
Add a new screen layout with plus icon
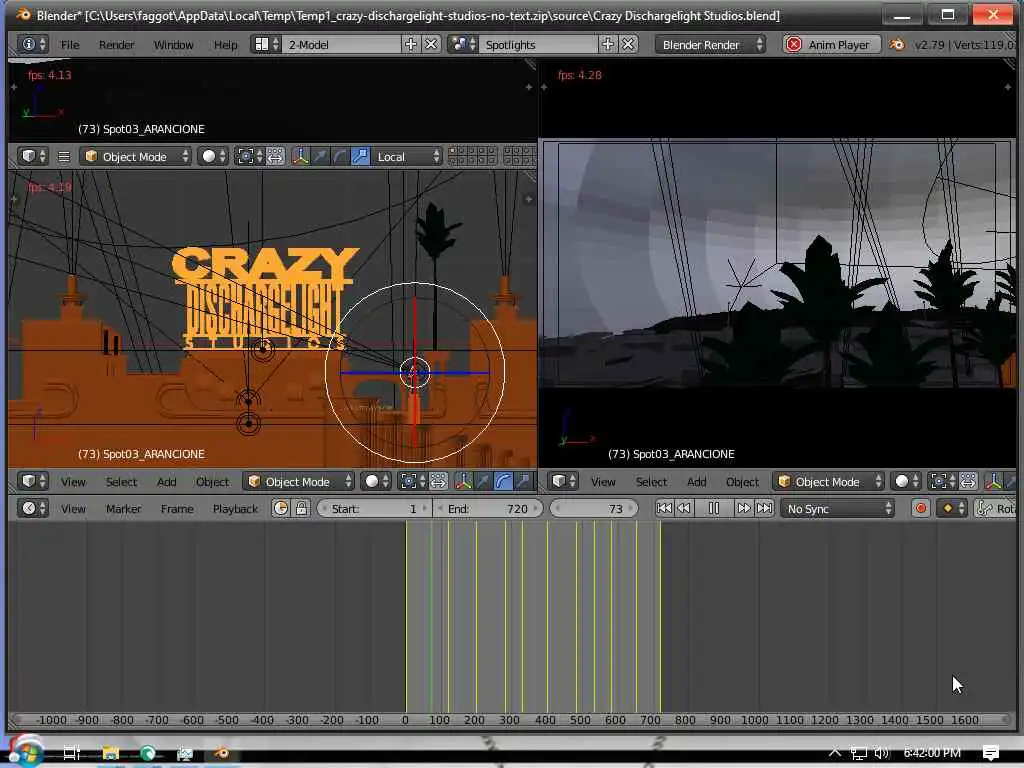pyautogui.click(x=411, y=44)
